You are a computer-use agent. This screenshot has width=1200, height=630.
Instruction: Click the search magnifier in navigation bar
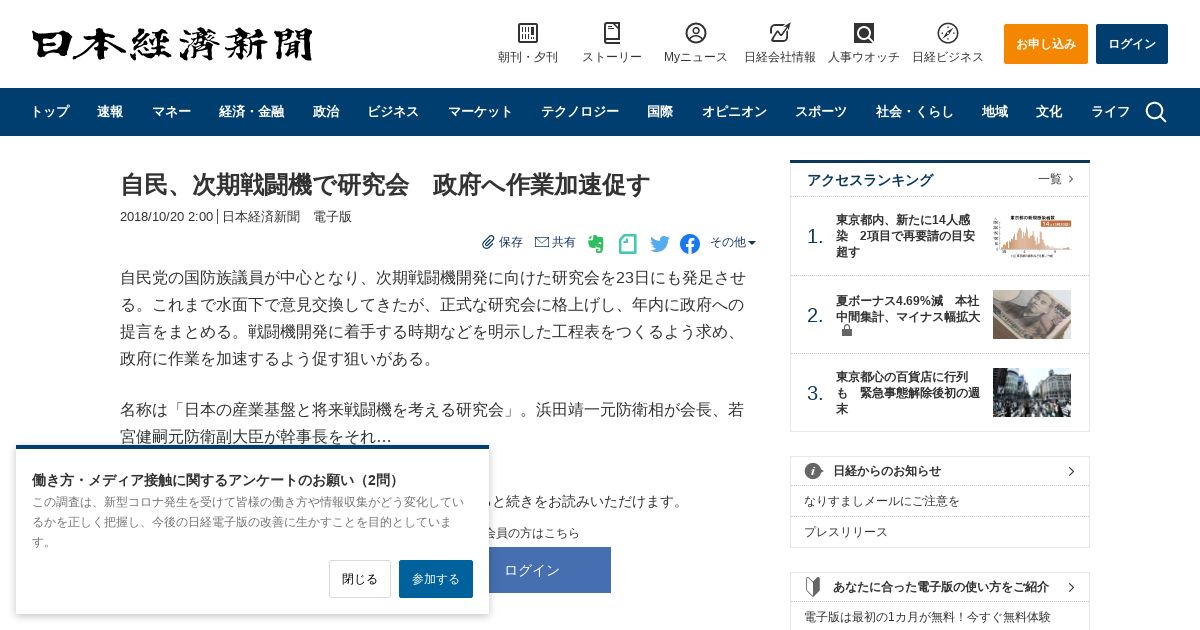(x=1156, y=112)
